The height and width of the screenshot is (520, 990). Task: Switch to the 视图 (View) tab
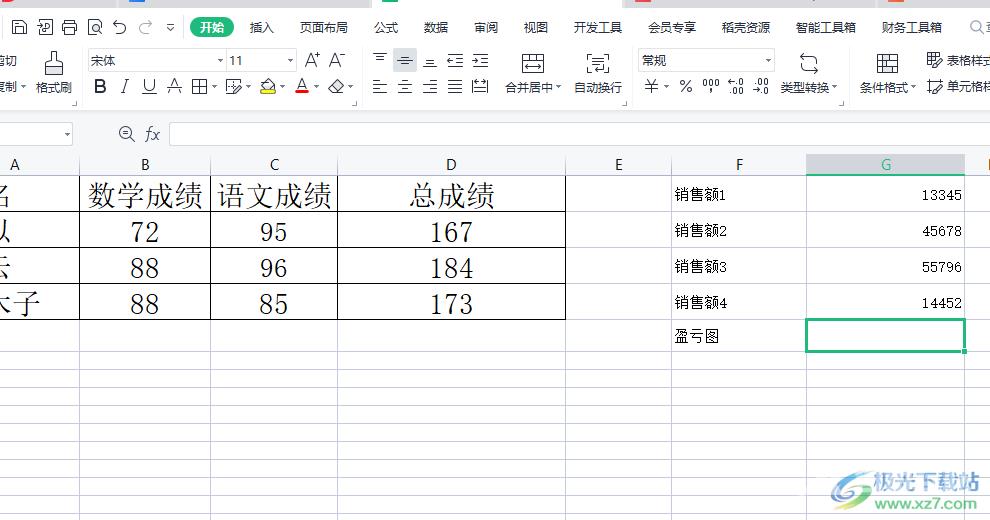pos(535,28)
